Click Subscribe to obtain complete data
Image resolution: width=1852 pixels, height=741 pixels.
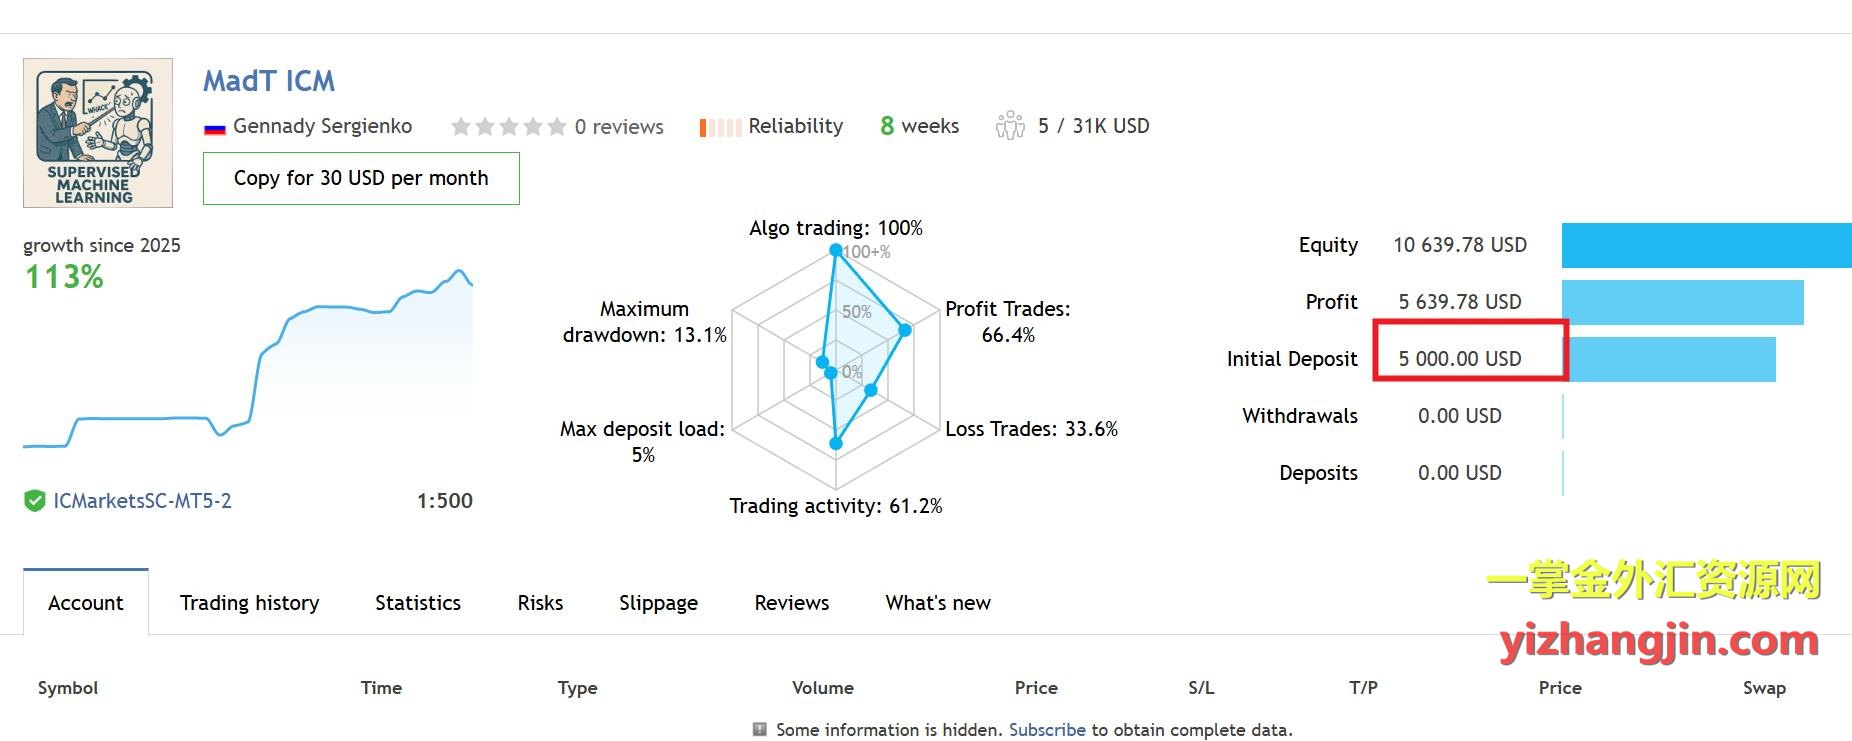click(x=1047, y=730)
